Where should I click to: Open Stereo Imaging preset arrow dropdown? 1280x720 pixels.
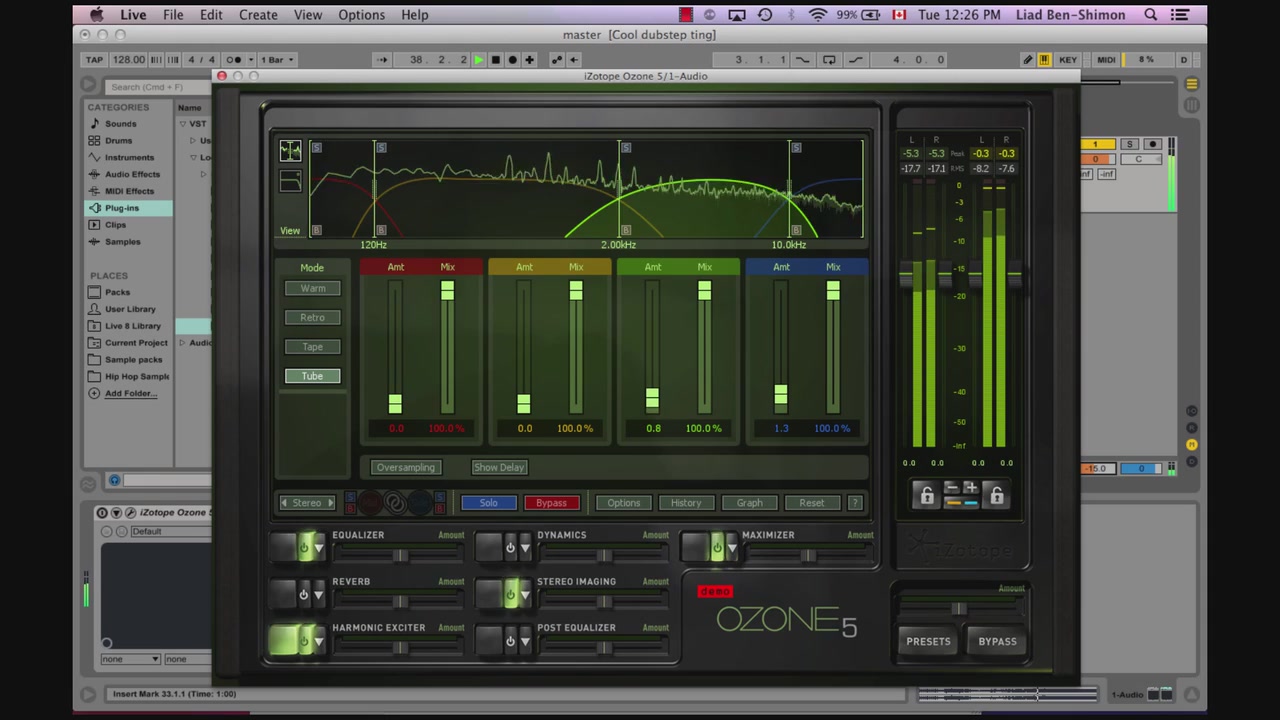(x=525, y=595)
